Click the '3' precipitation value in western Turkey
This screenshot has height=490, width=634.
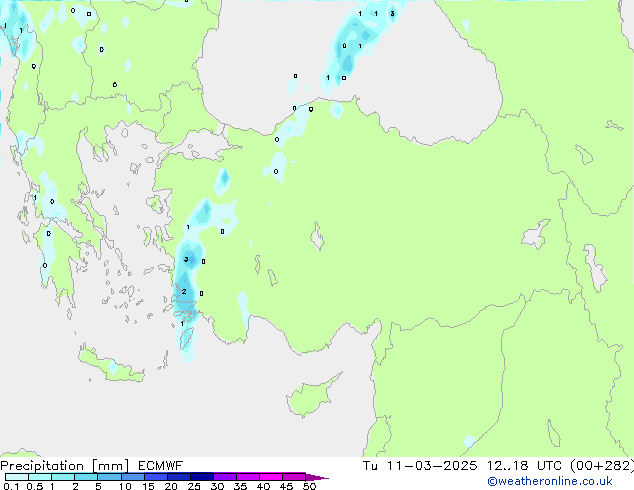tap(186, 259)
